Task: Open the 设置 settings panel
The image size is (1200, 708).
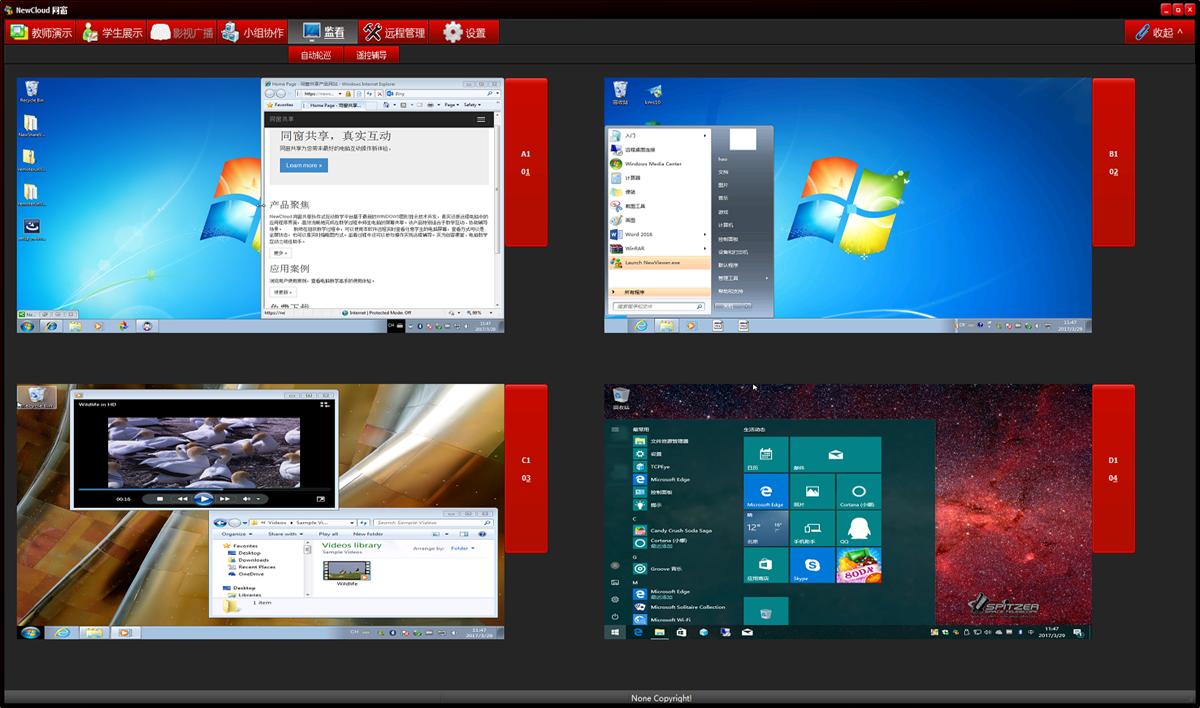Action: (464, 32)
